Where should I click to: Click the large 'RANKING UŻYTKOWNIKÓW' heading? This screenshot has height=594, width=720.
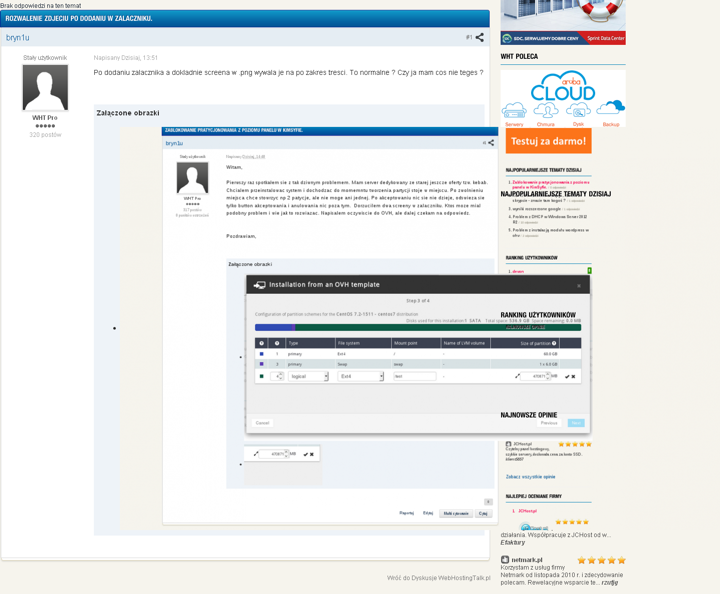(538, 315)
